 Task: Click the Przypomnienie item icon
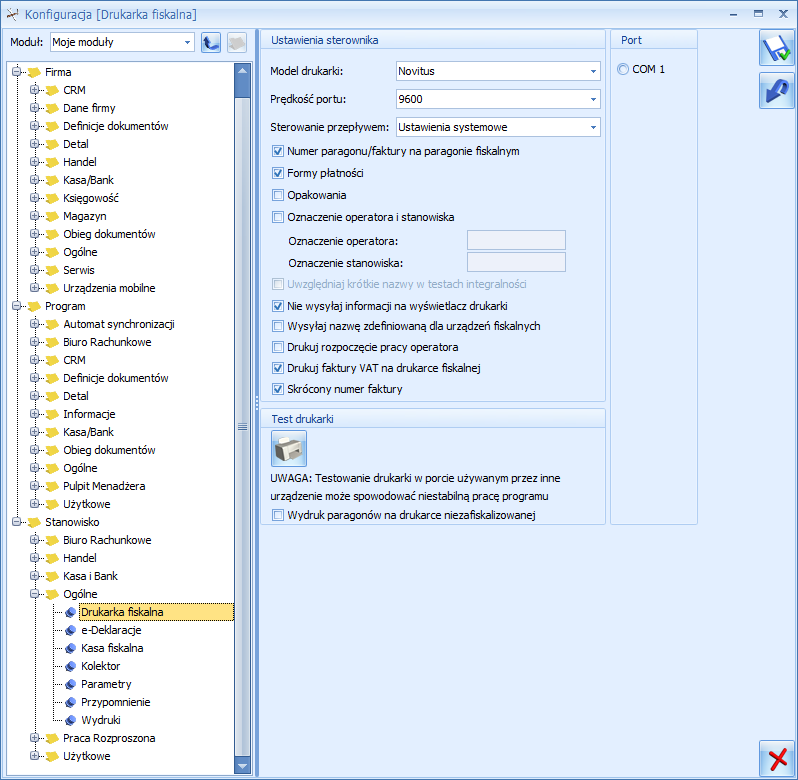[x=71, y=702]
